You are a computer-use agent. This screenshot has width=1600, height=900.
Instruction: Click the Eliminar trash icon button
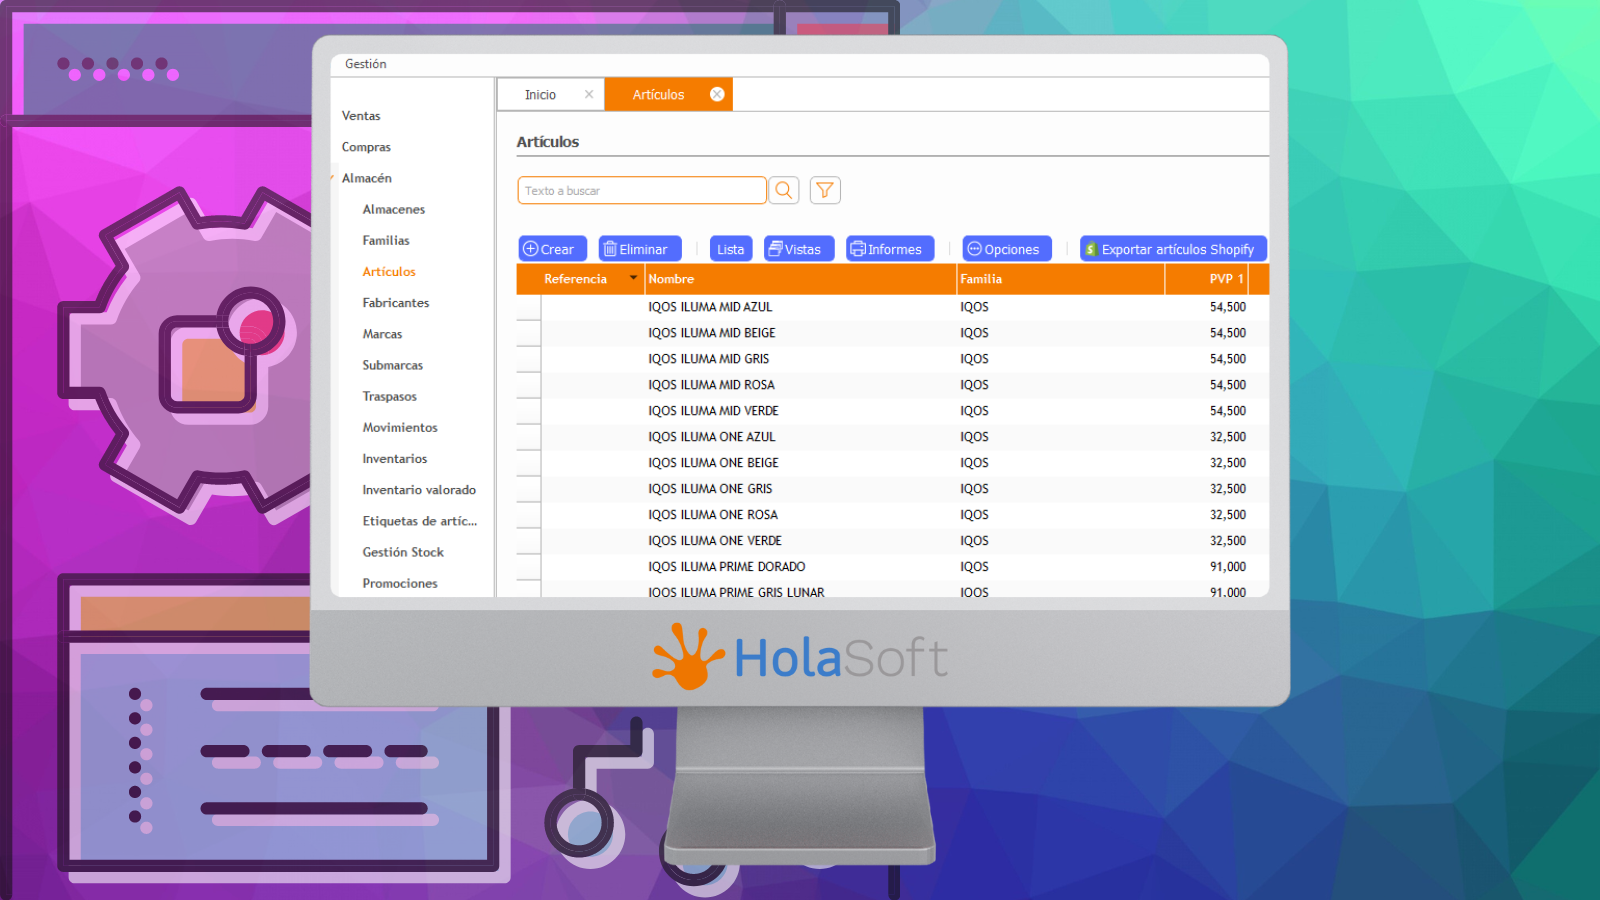[x=639, y=249]
